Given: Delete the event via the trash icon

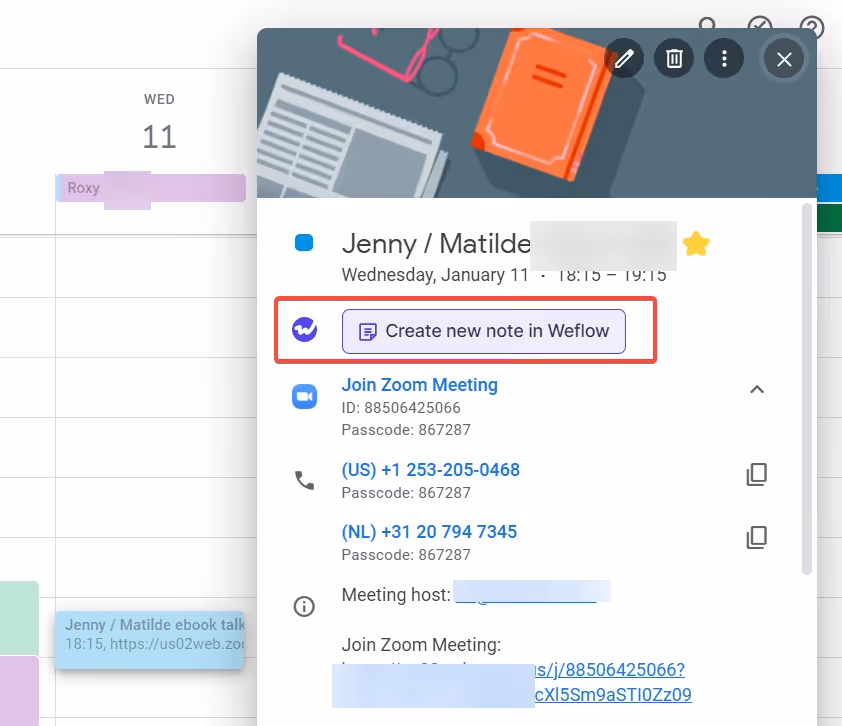Looking at the screenshot, I should tap(673, 58).
